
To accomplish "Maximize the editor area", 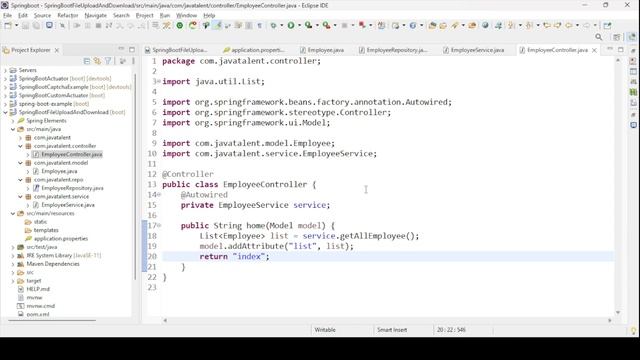I will (x=620, y=49).
